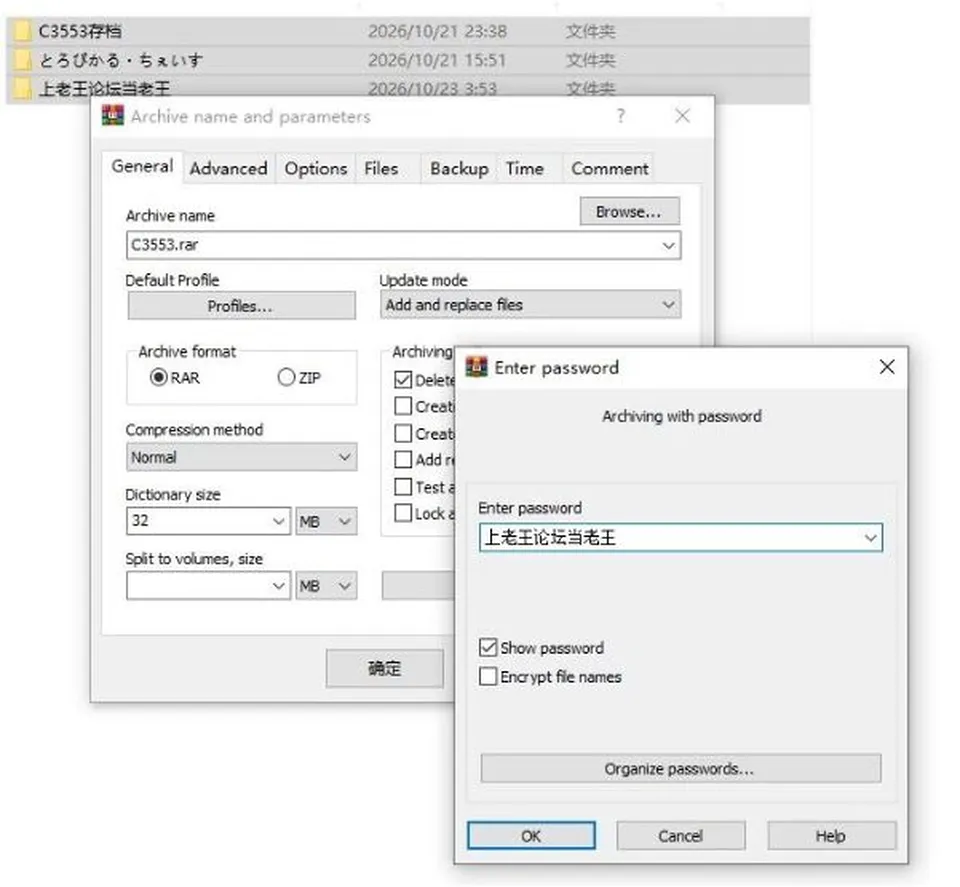Click the Browse... button
This screenshot has width=960, height=887.
click(629, 211)
